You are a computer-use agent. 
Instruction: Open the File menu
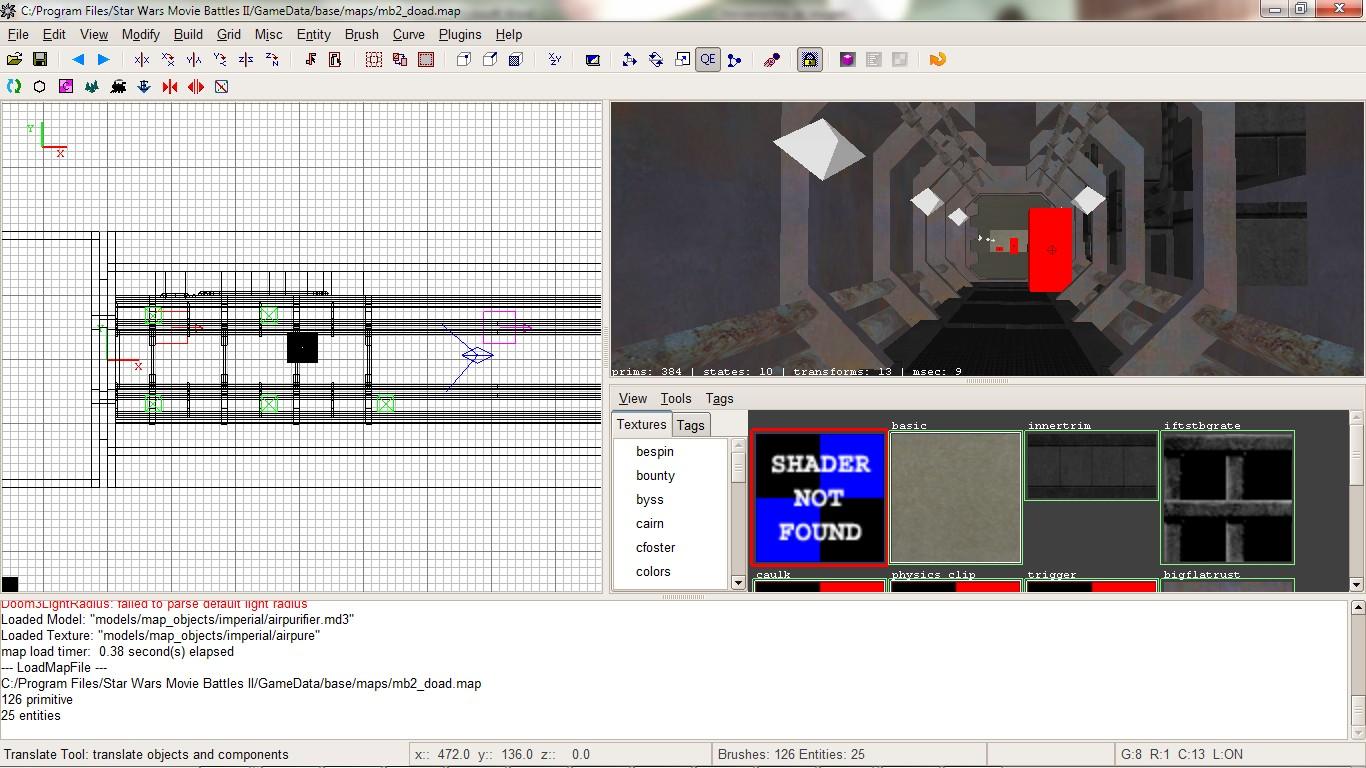[18, 34]
